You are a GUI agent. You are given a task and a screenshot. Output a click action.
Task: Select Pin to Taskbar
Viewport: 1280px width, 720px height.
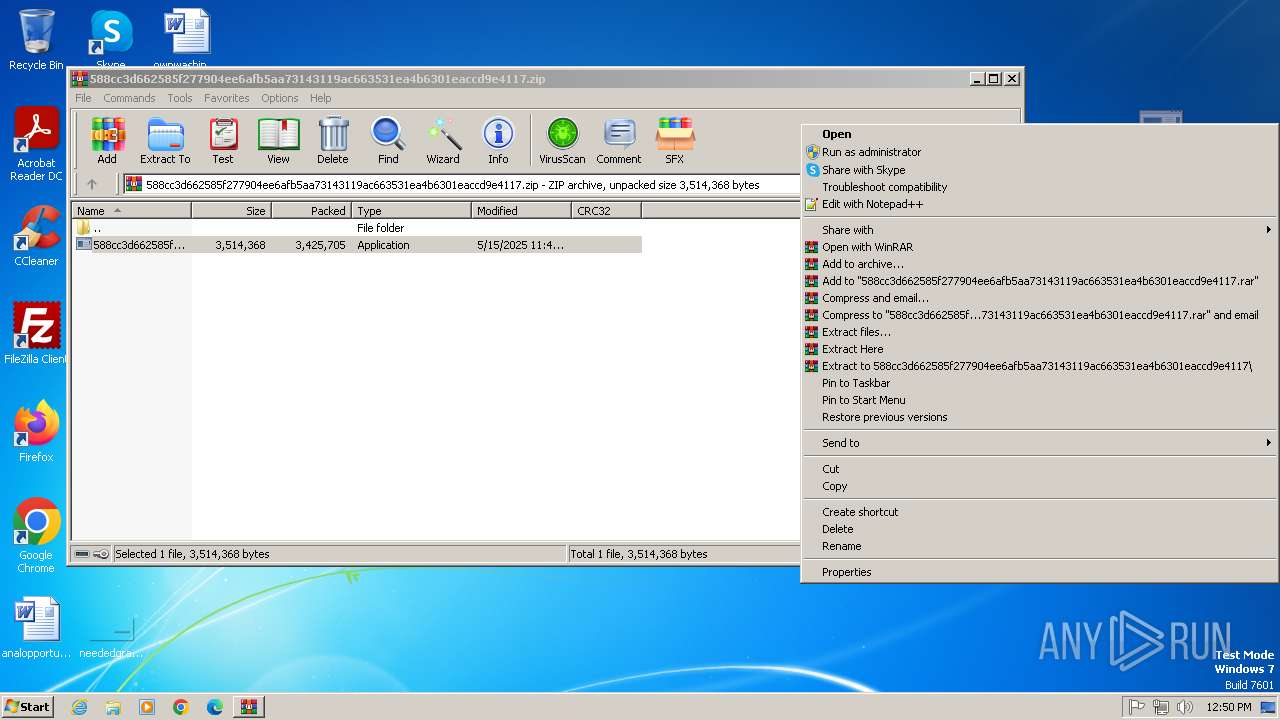pyautogui.click(x=1040, y=383)
